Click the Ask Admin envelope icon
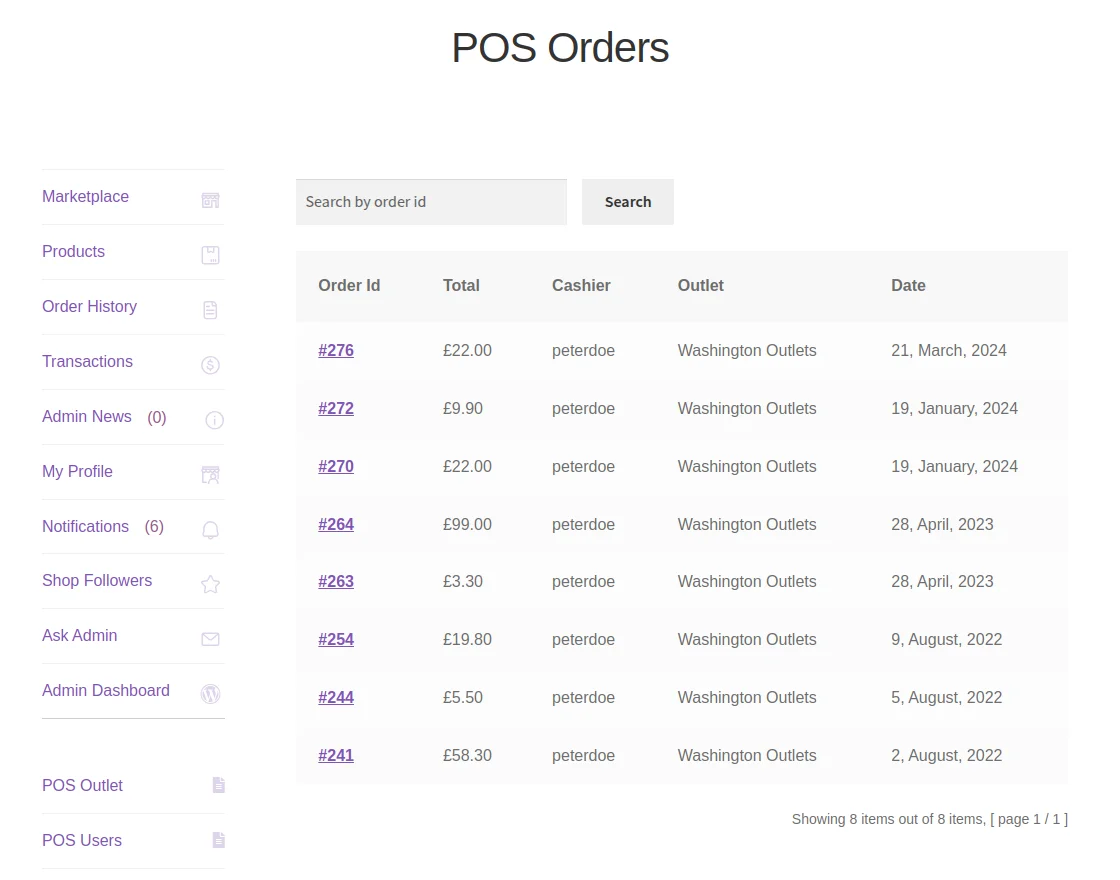This screenshot has height=880, width=1120. (x=210, y=639)
